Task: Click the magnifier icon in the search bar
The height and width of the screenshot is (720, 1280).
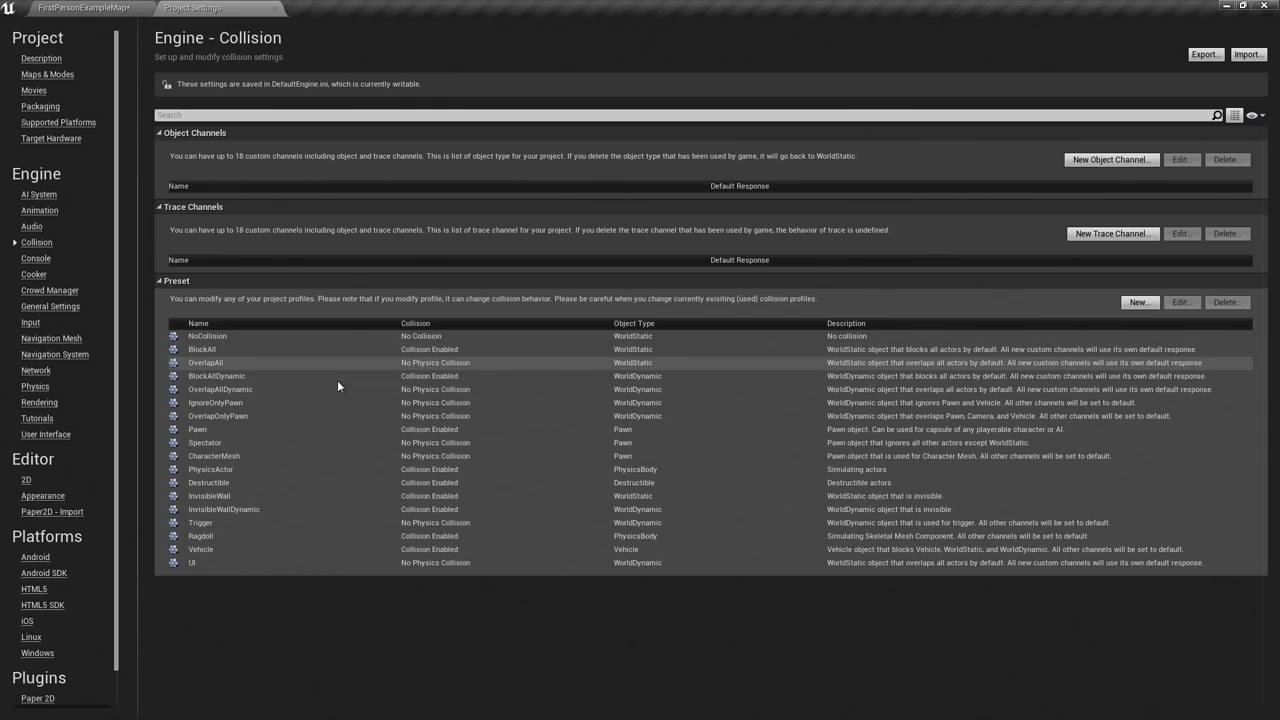Action: coord(1217,116)
